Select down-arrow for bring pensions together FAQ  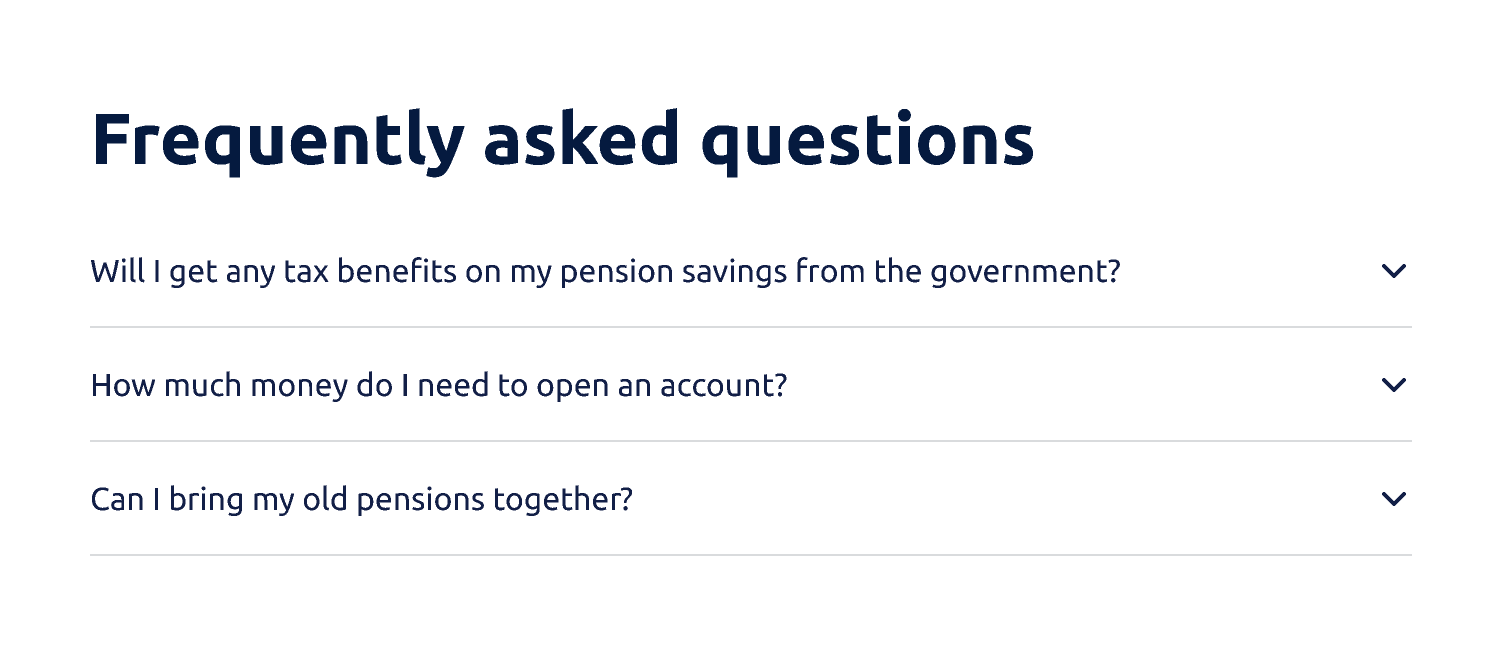click(1393, 498)
